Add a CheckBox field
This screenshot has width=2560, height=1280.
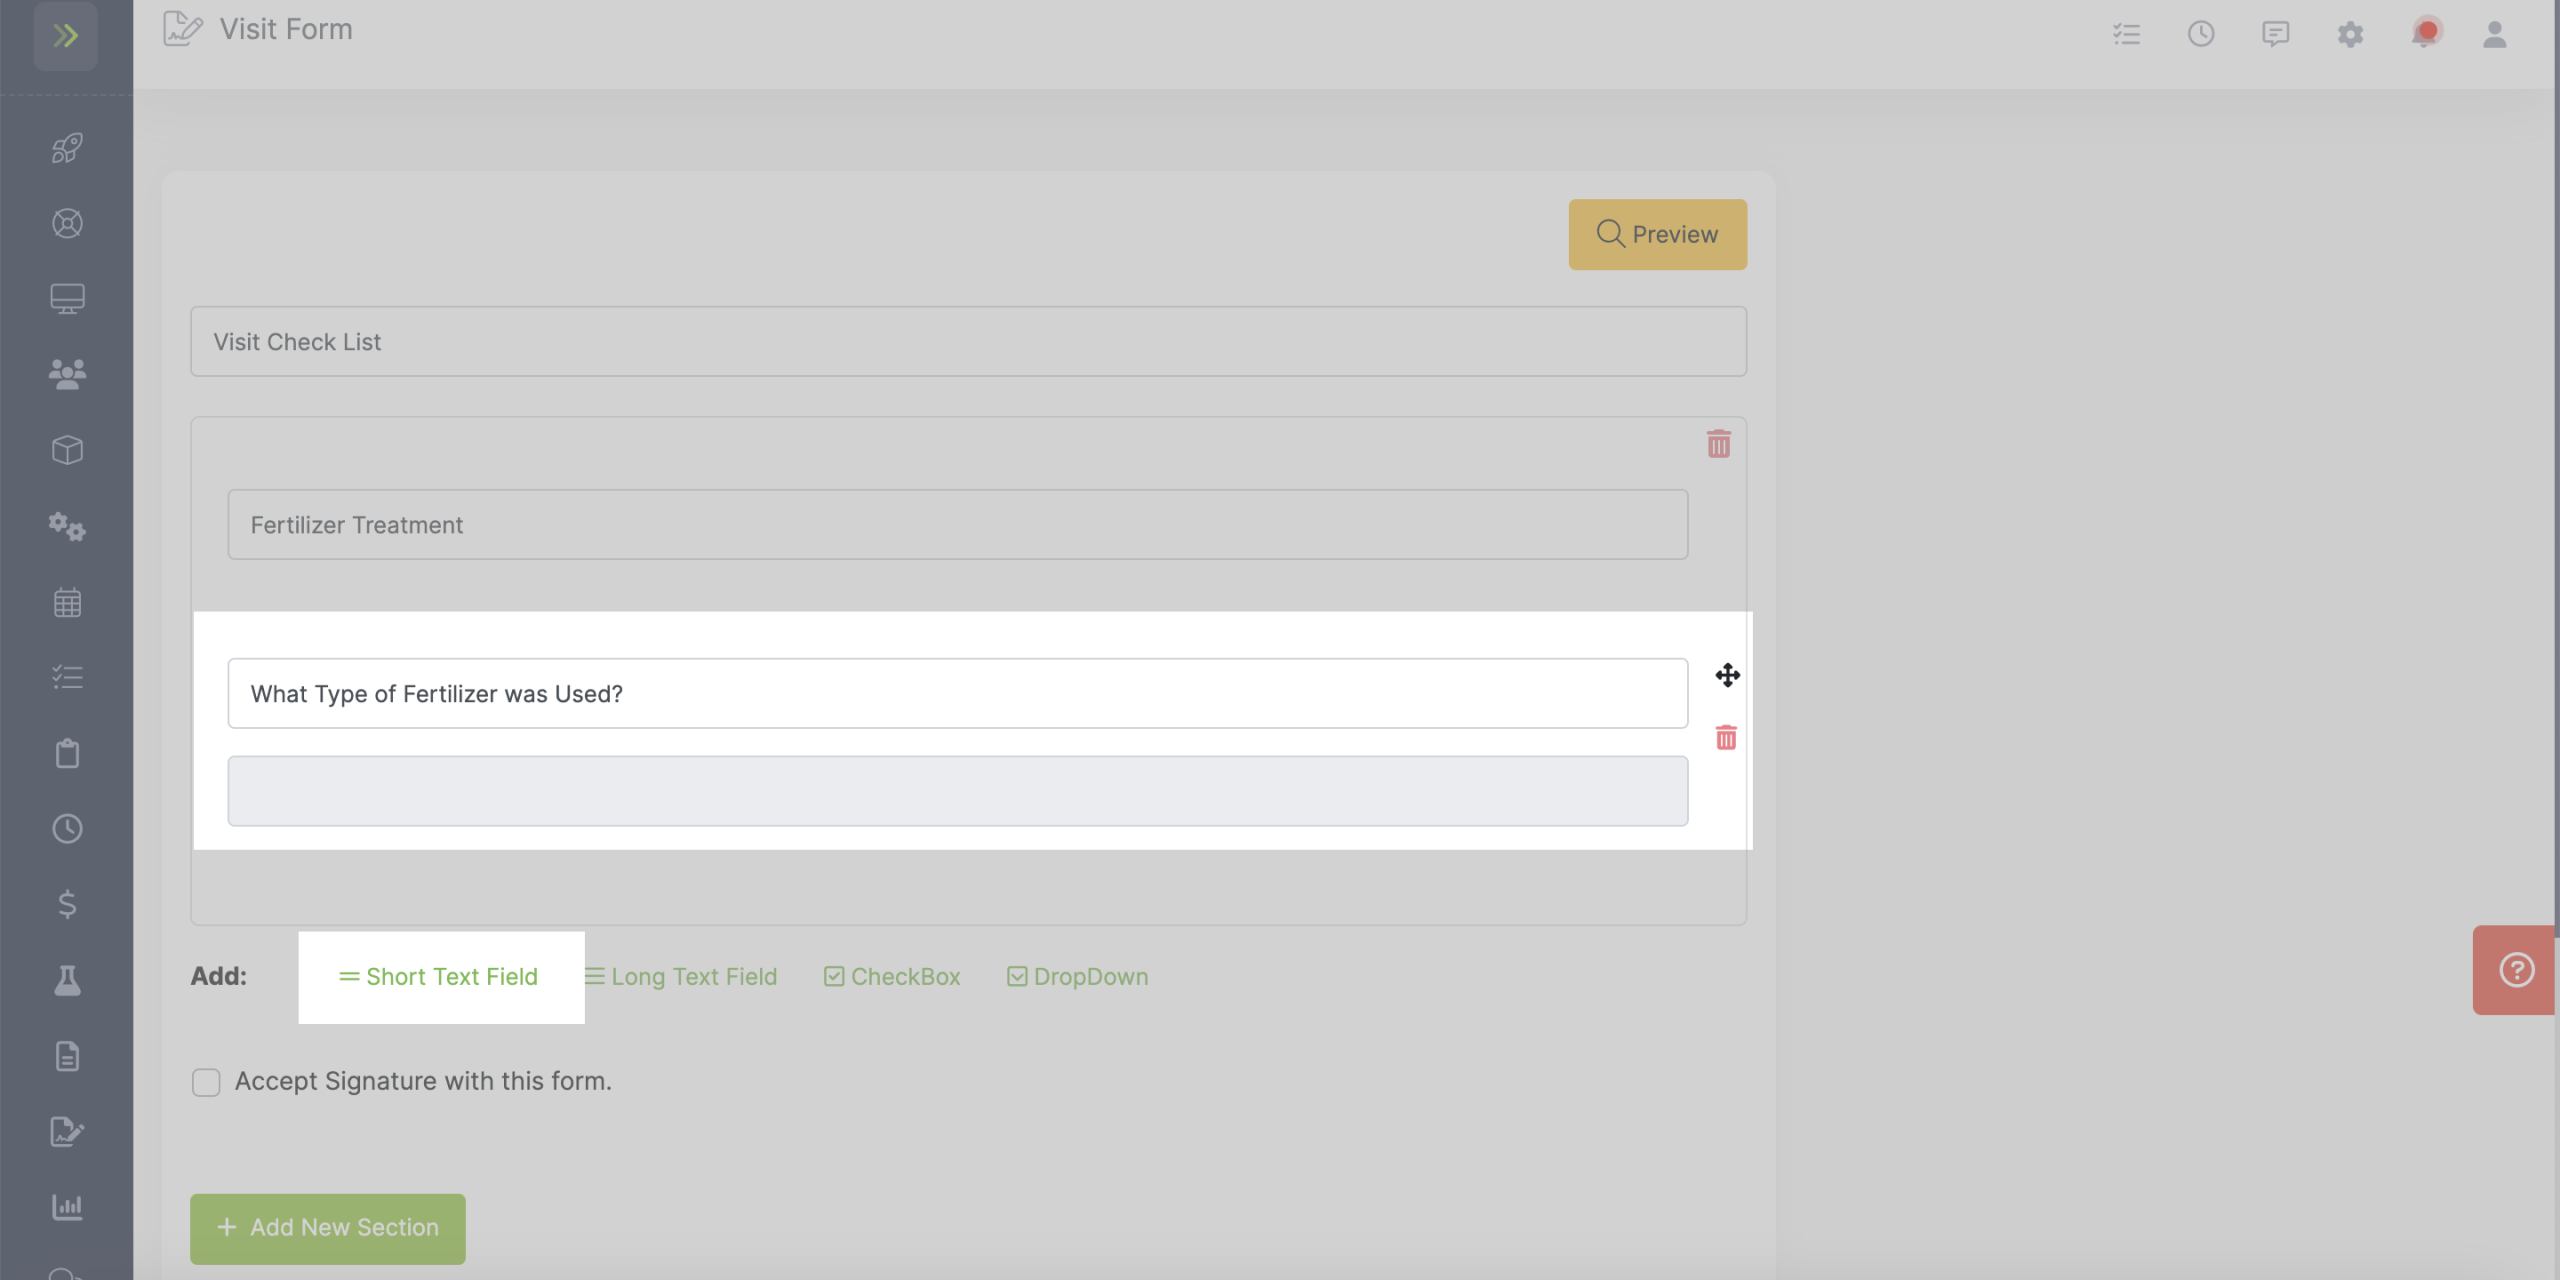coord(892,977)
